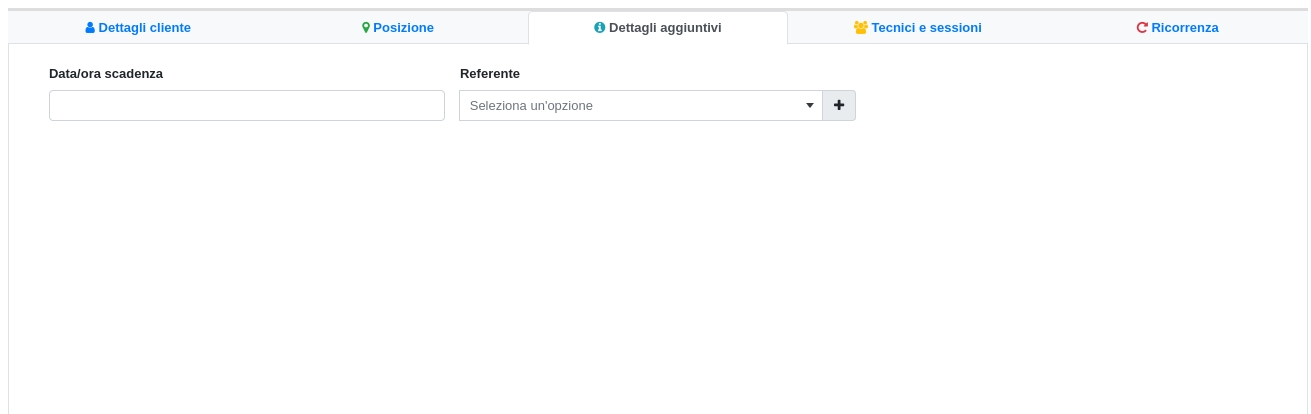Click the map pin icon on Posizione tab
The height and width of the screenshot is (414, 1311).
366,28
